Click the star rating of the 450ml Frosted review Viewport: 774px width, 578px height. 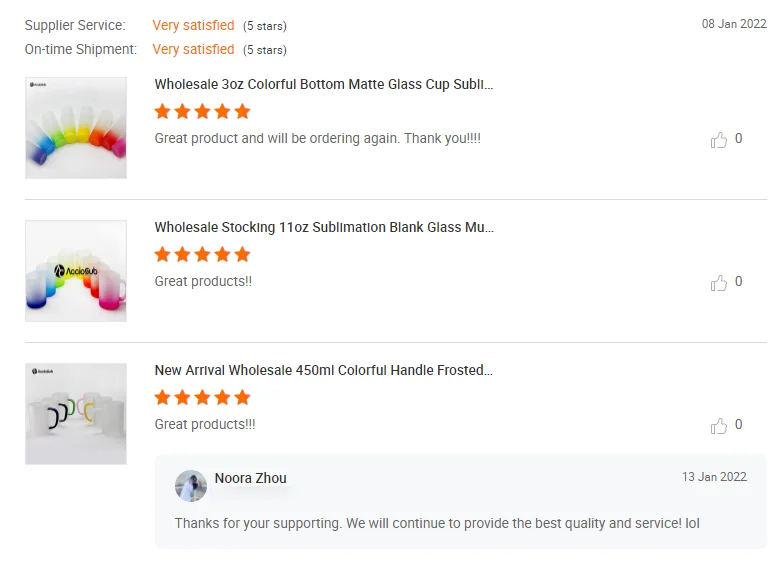coord(202,398)
